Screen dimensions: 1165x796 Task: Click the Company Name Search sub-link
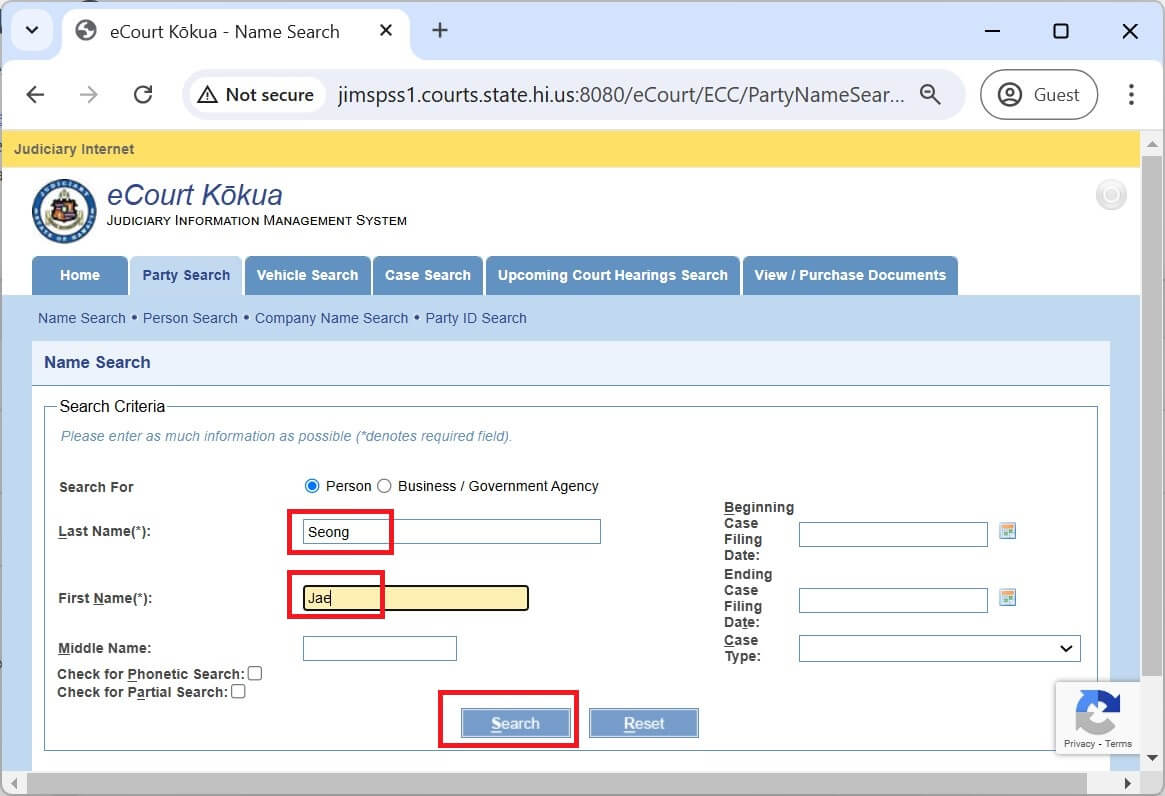[331, 318]
